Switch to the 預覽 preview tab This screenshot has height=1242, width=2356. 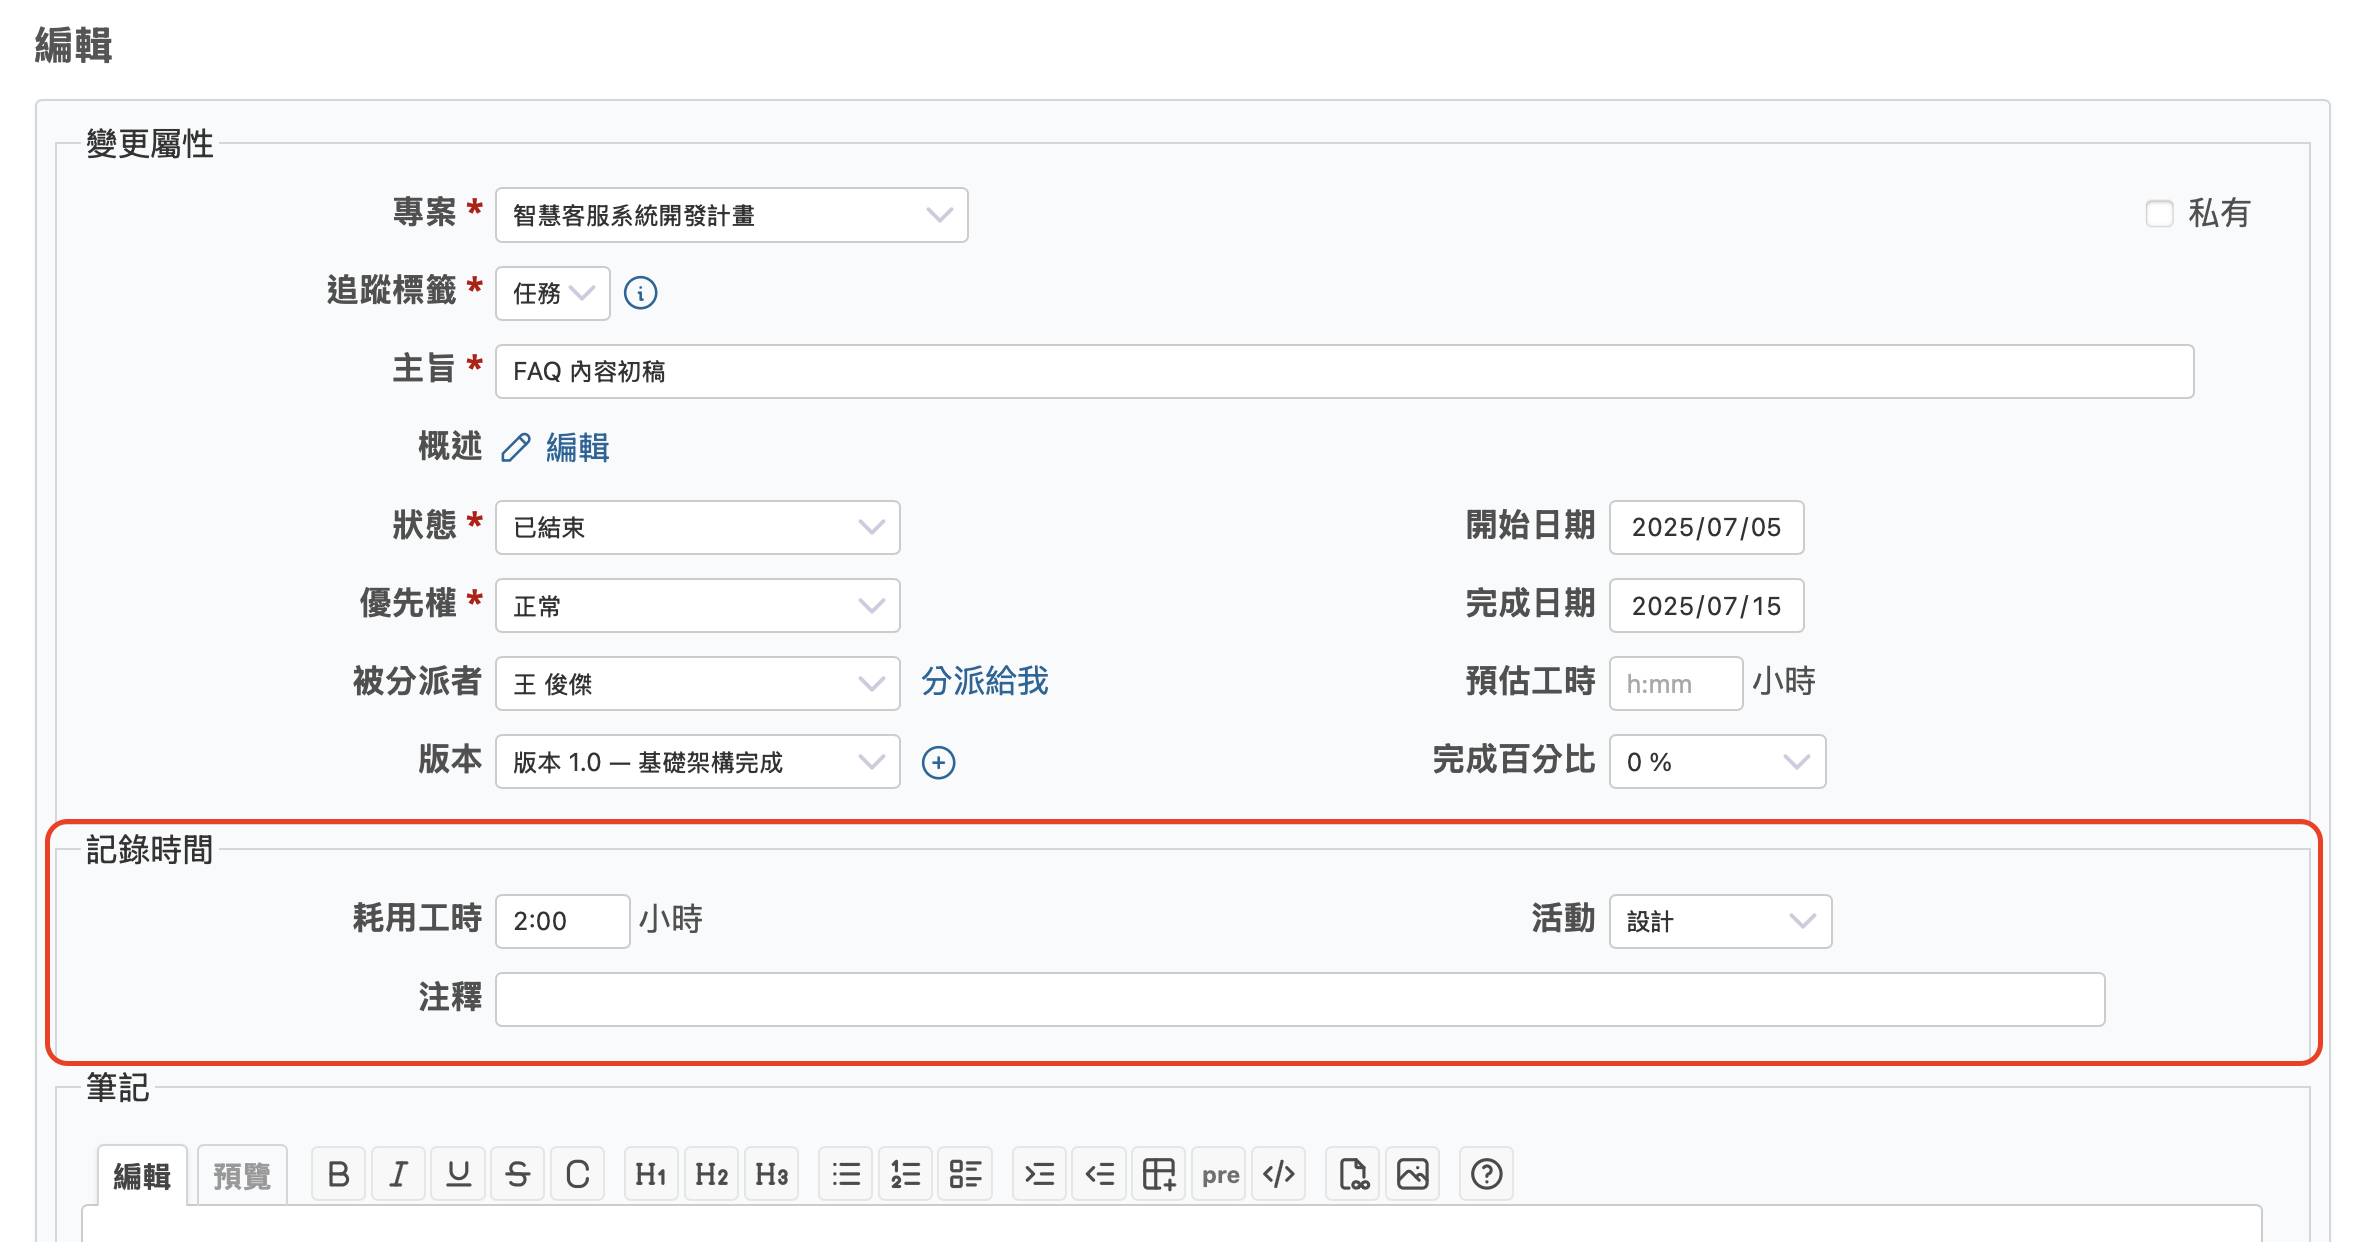pos(242,1176)
